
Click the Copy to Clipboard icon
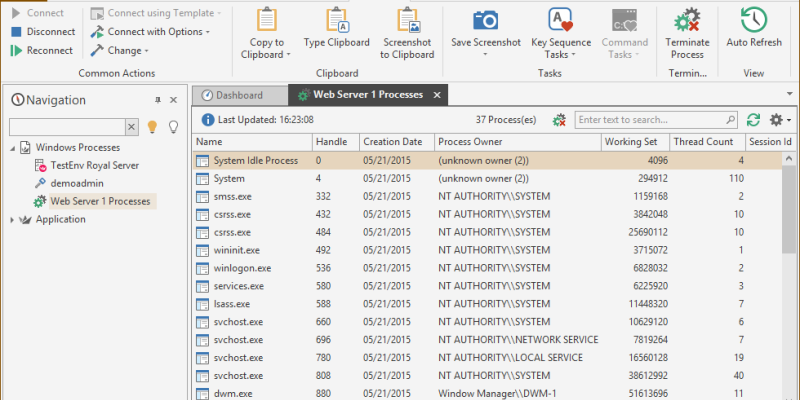pyautogui.click(x=267, y=21)
